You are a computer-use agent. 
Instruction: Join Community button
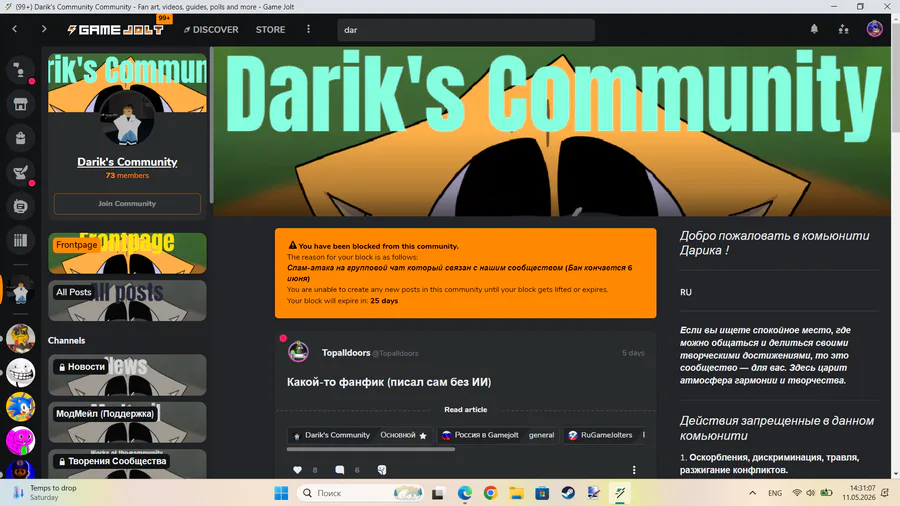127,204
